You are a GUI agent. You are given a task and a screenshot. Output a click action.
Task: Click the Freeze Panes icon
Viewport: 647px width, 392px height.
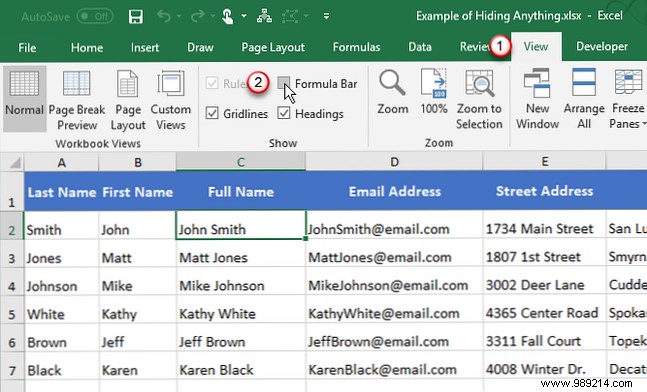pyautogui.click(x=628, y=83)
